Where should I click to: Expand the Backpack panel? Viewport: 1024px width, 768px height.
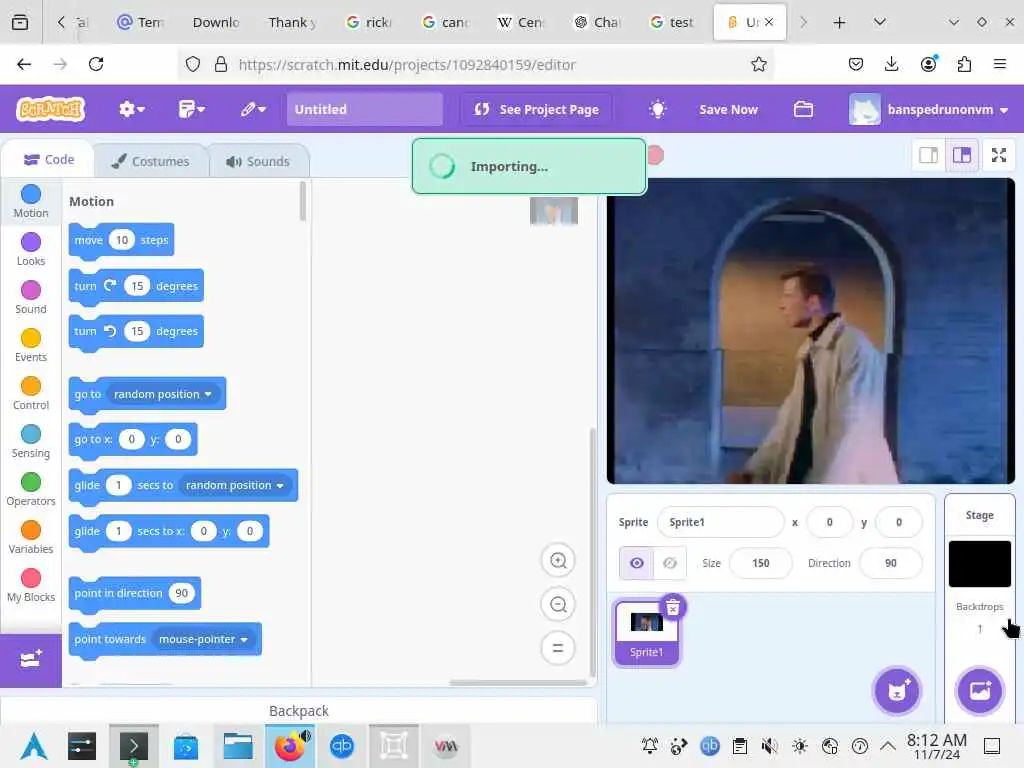pos(298,711)
